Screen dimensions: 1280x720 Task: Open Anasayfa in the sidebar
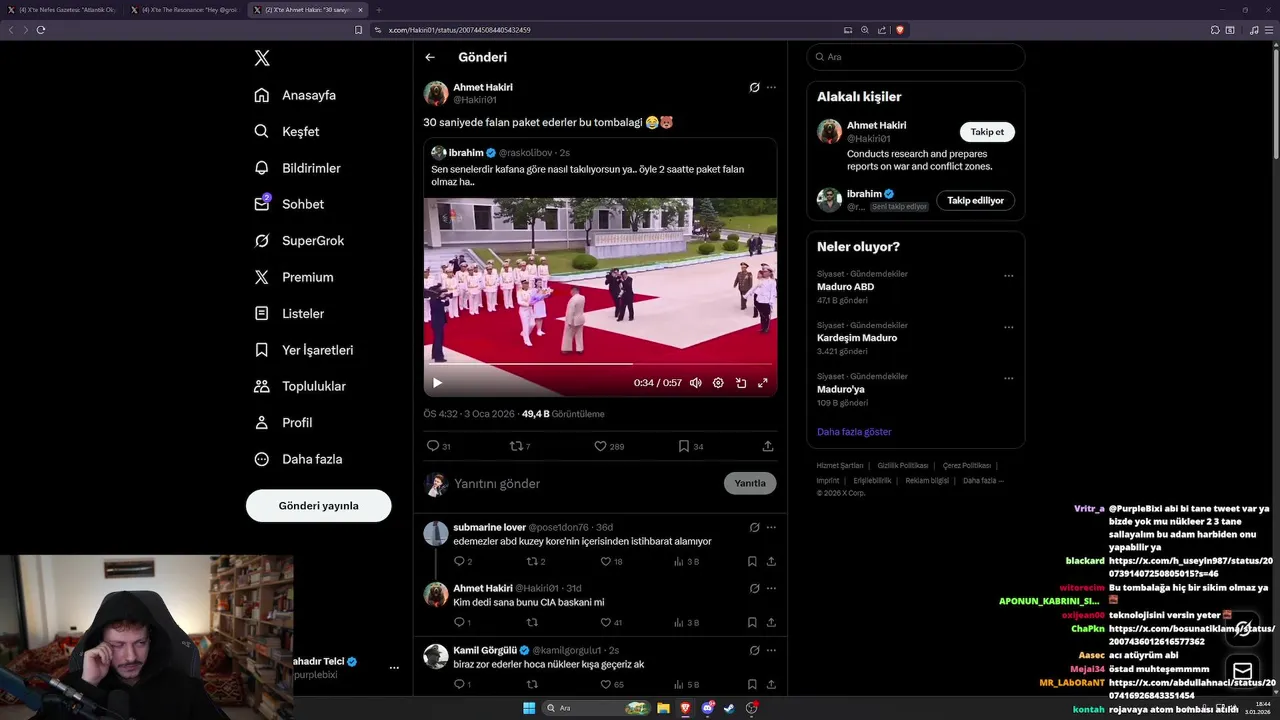pyautogui.click(x=295, y=95)
